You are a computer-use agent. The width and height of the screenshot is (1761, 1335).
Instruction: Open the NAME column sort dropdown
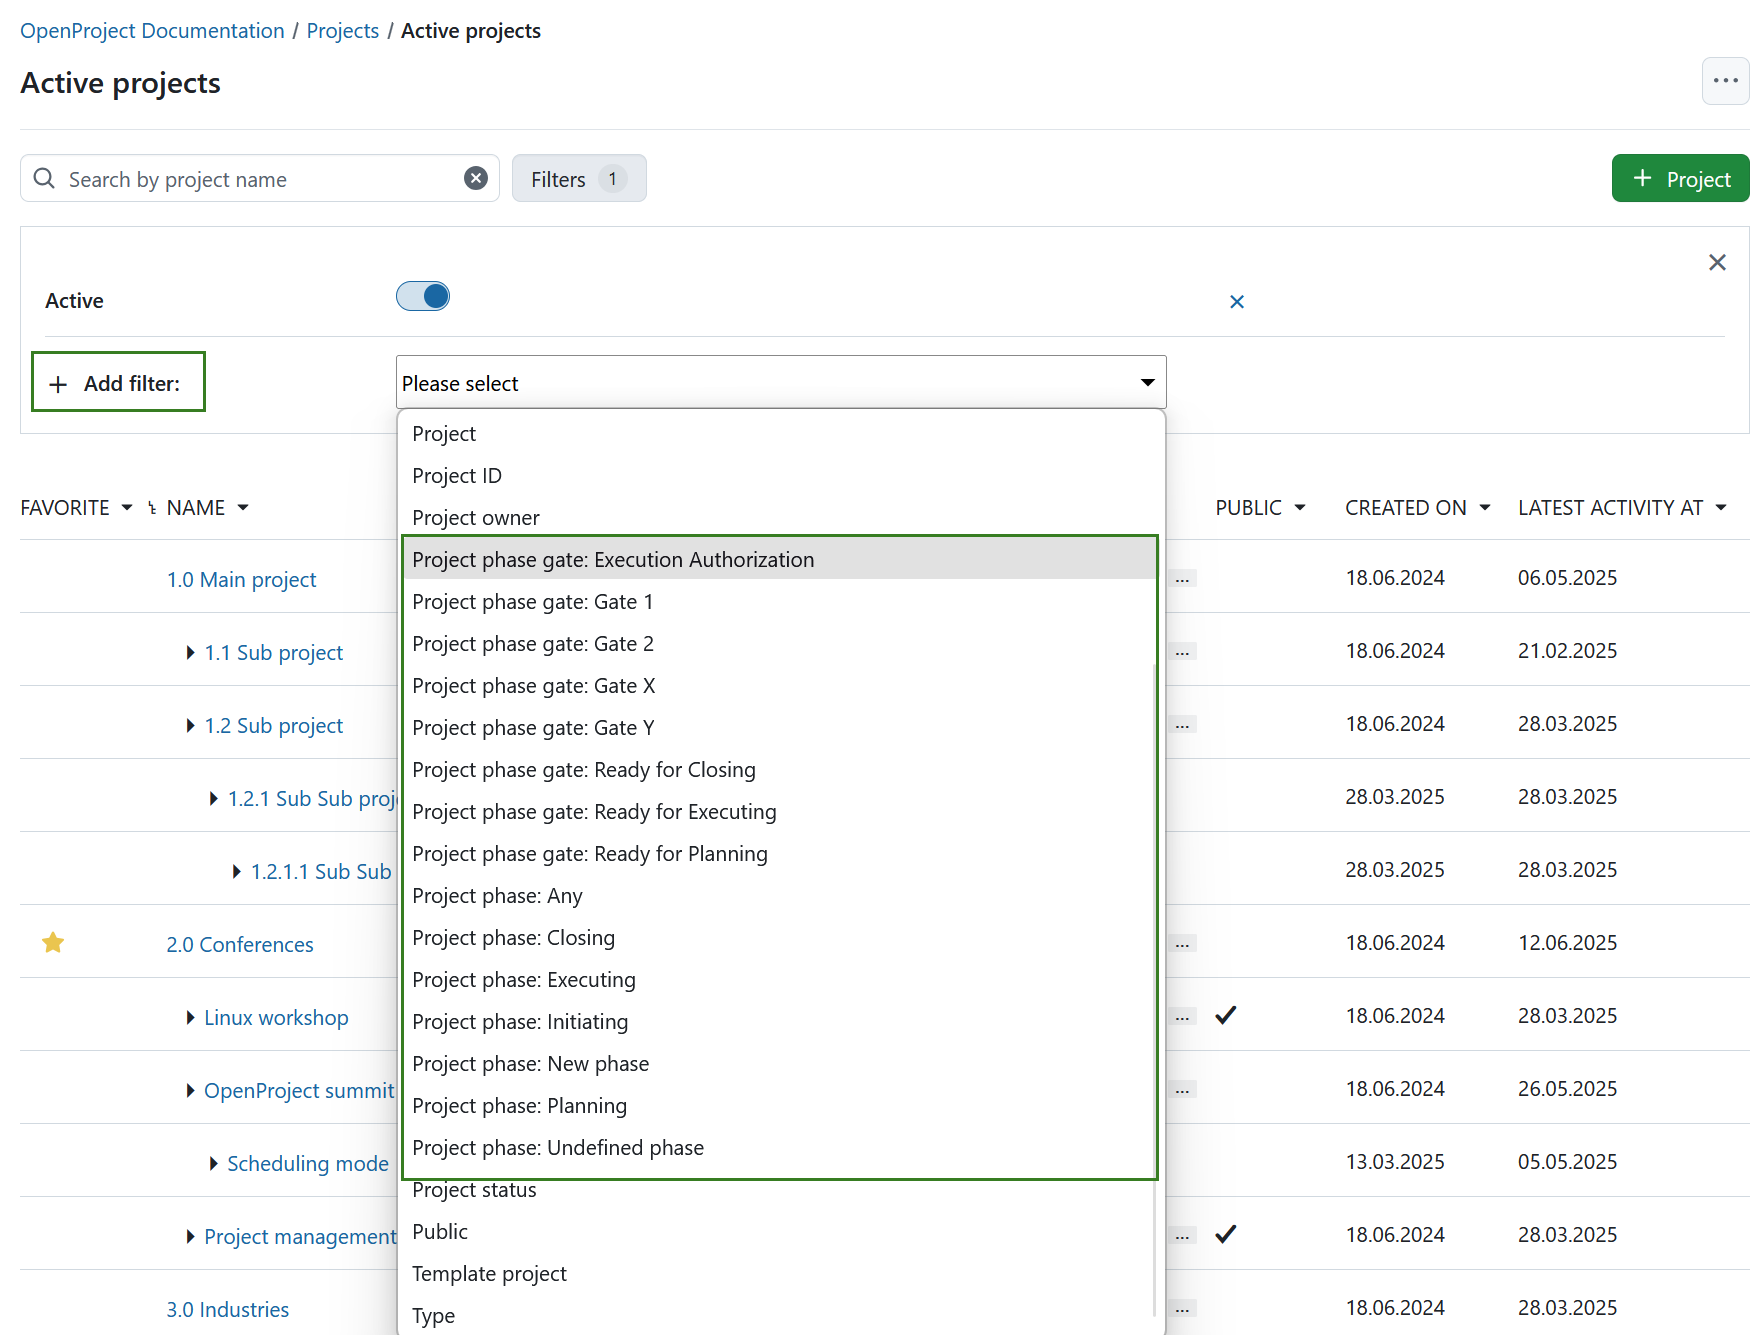coord(243,507)
